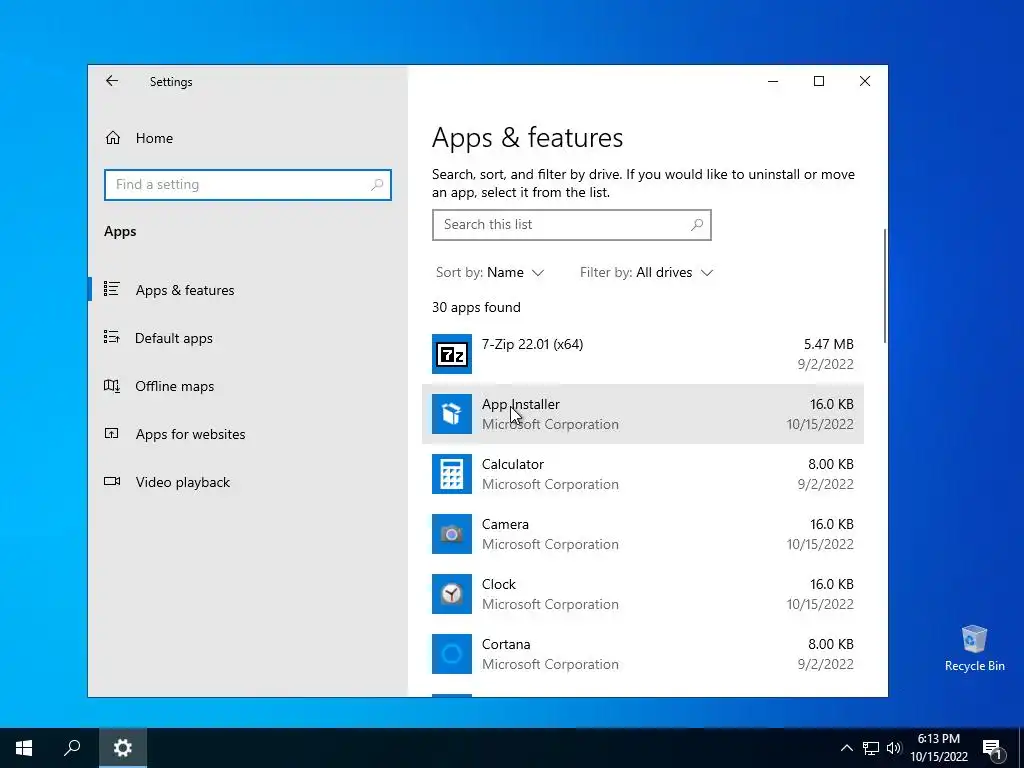The height and width of the screenshot is (768, 1024).
Task: Click the Apps for websites icon
Action: pos(112,433)
